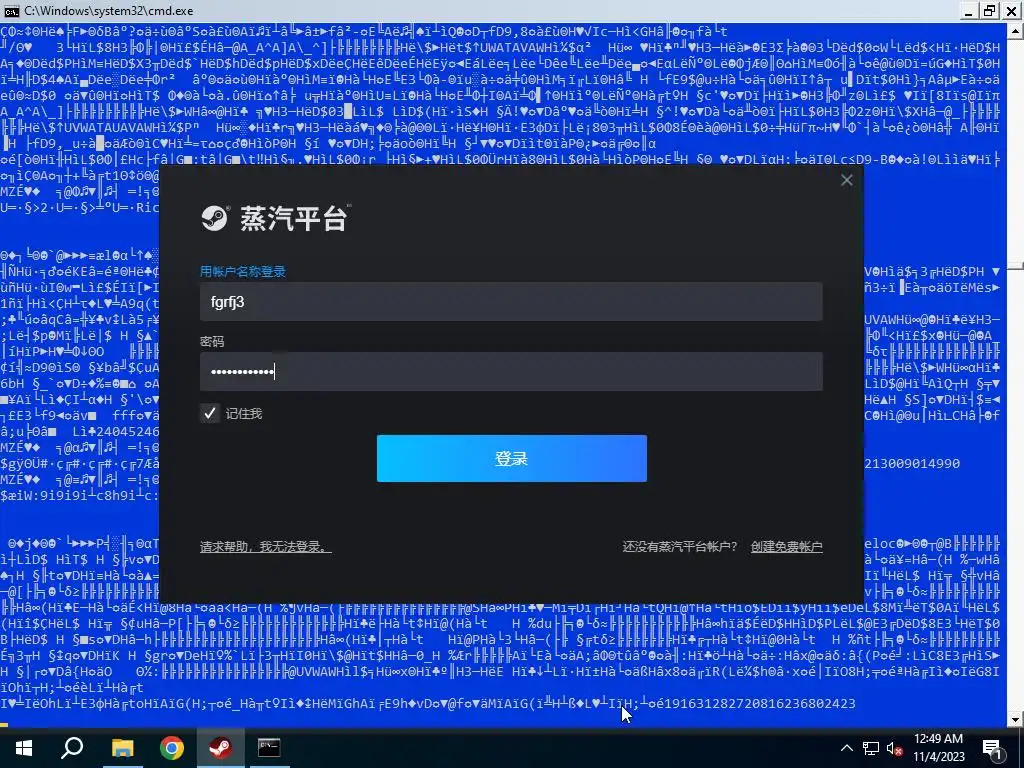Show hidden tray icons chevron

coord(846,748)
